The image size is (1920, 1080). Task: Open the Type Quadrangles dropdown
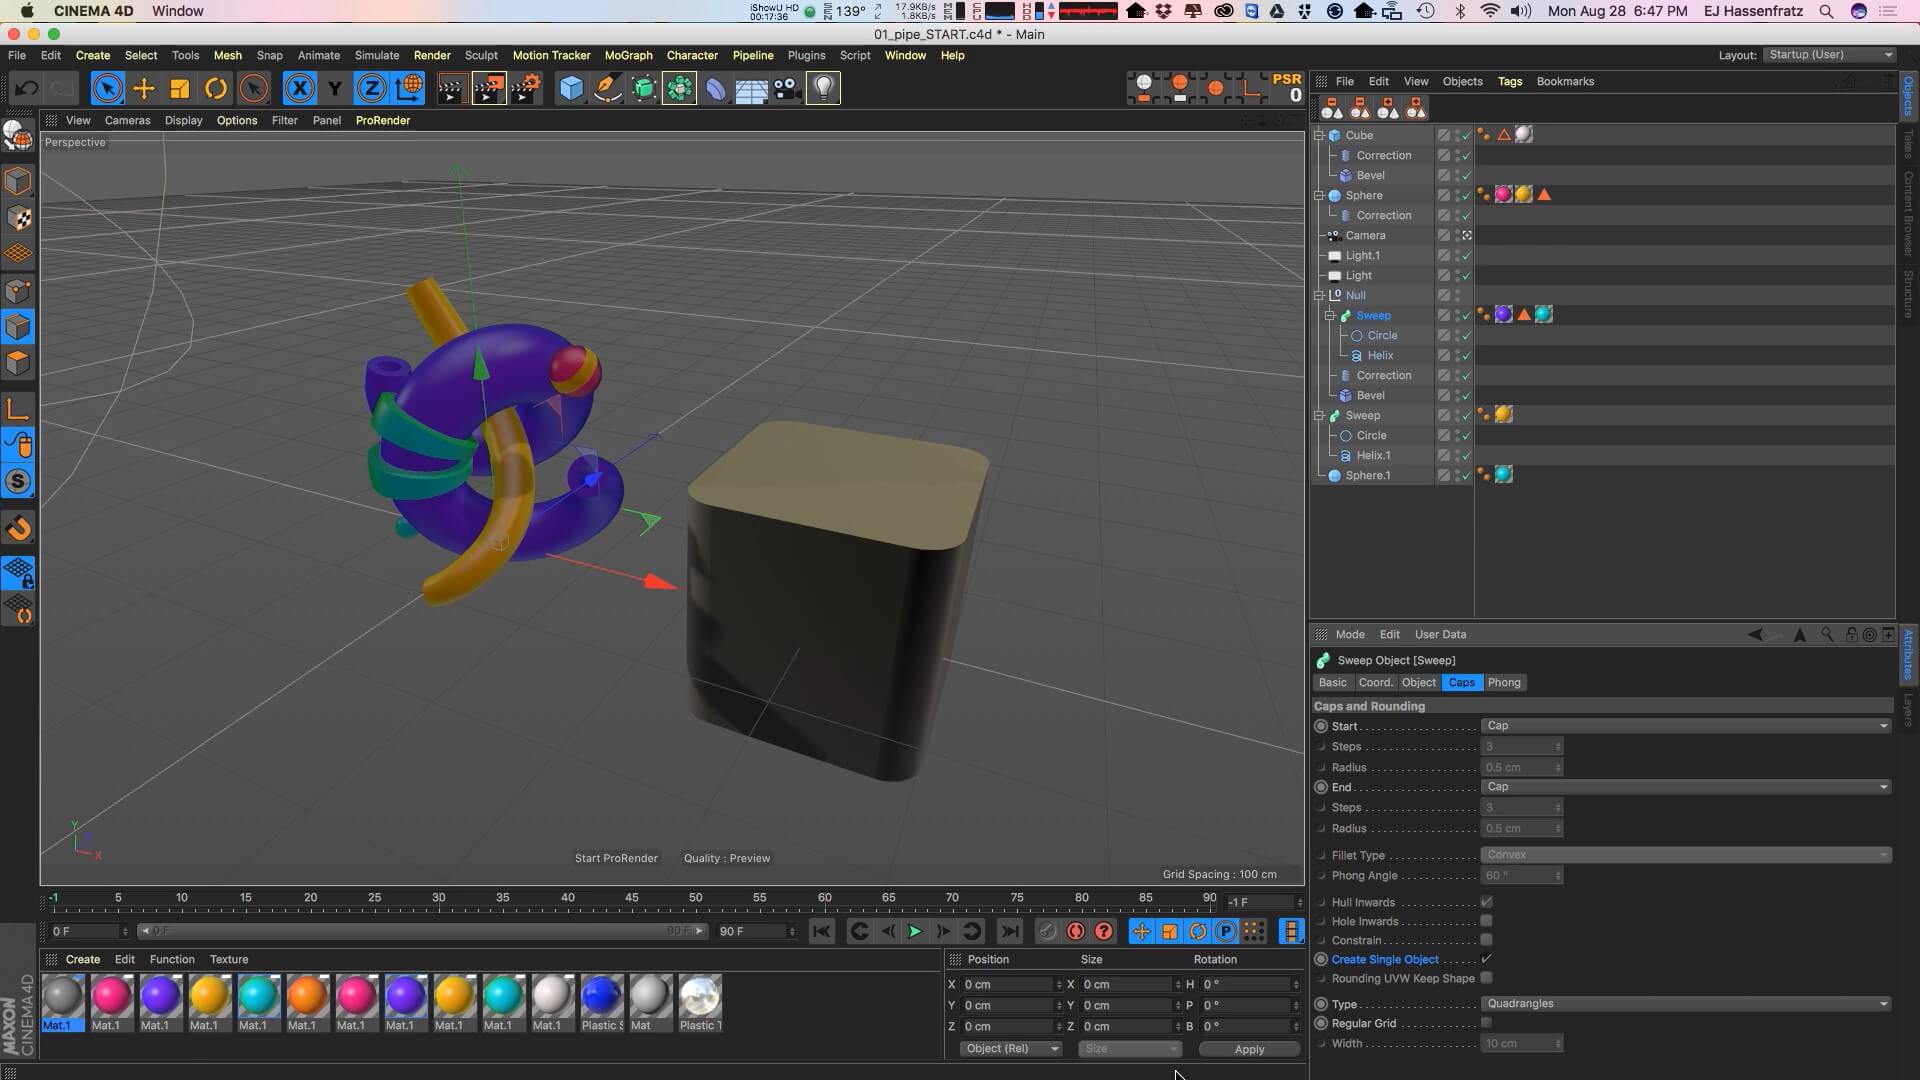(x=1685, y=1004)
